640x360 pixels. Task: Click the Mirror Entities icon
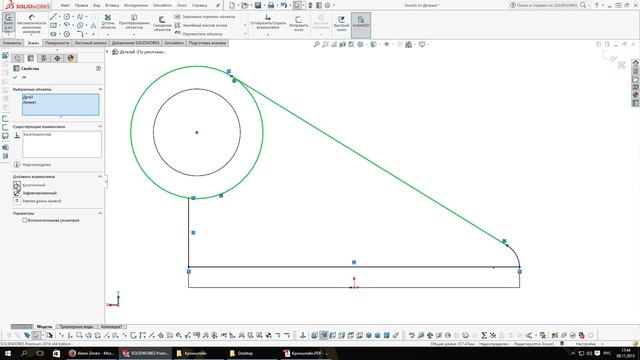(177, 17)
